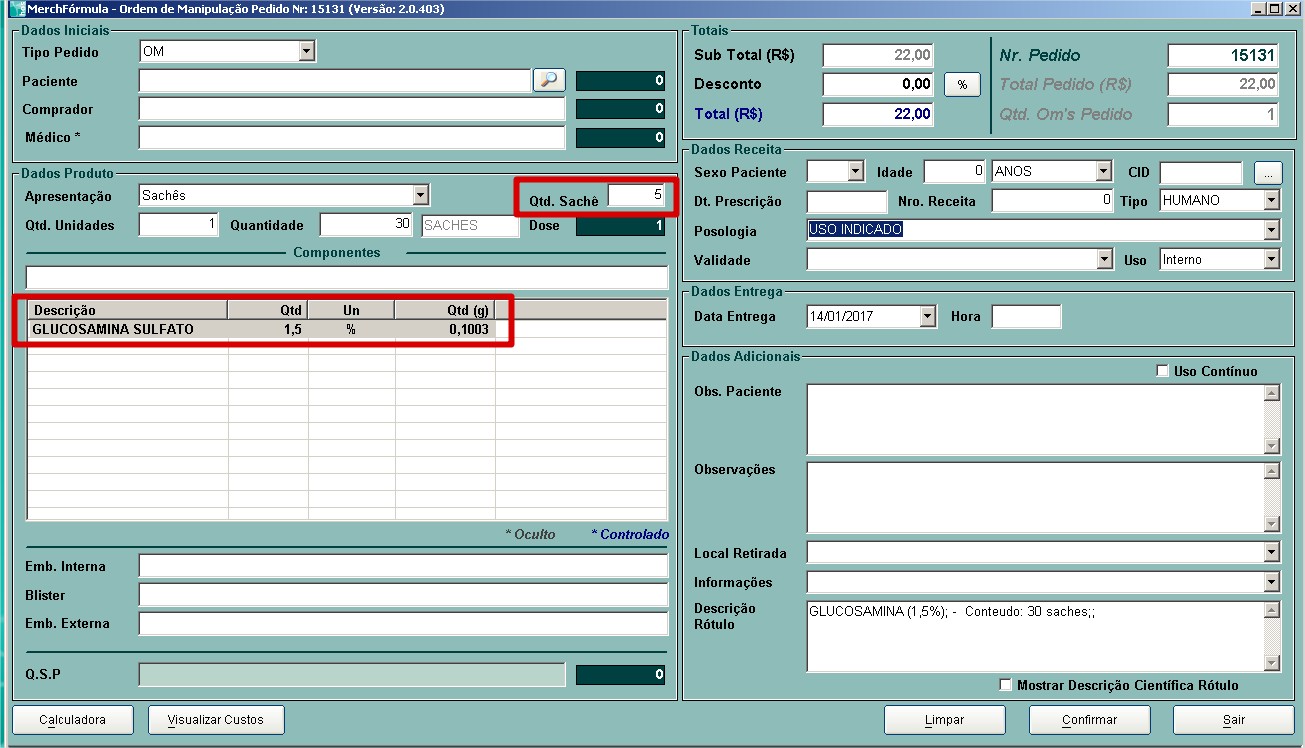Open the Data Entrega date picker
The image size is (1305, 748).
click(928, 317)
